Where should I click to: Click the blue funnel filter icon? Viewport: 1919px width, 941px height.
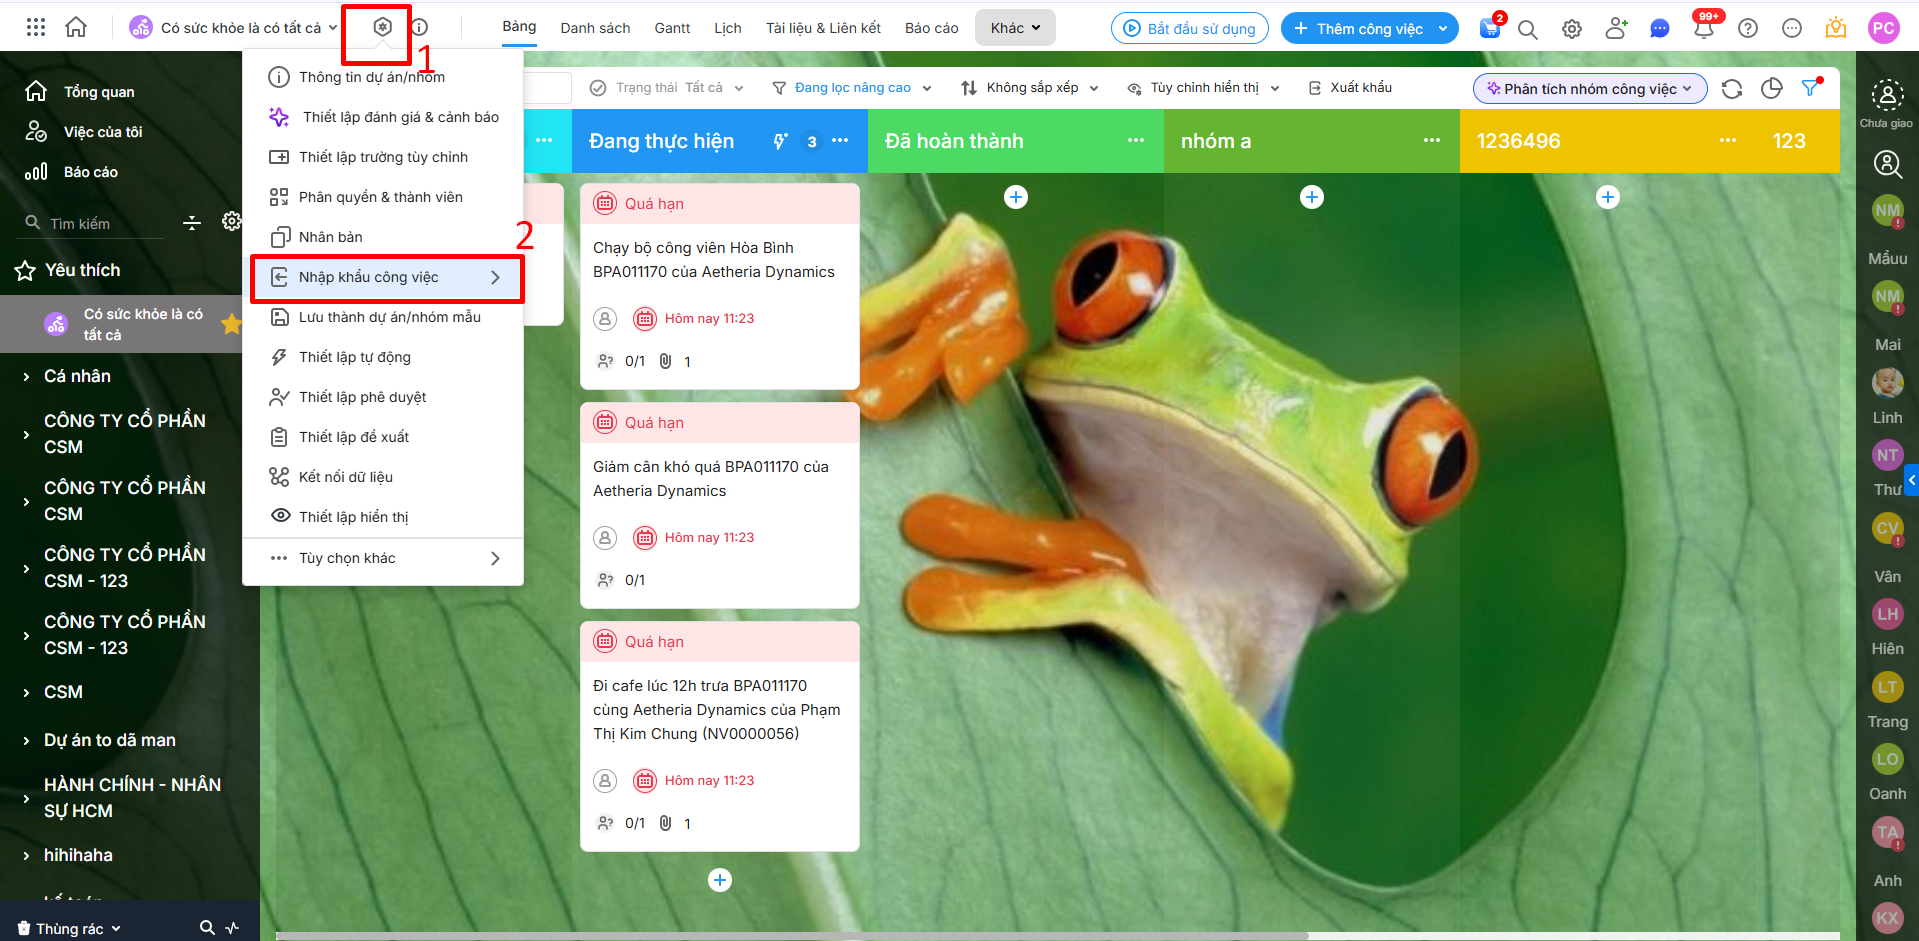1811,88
